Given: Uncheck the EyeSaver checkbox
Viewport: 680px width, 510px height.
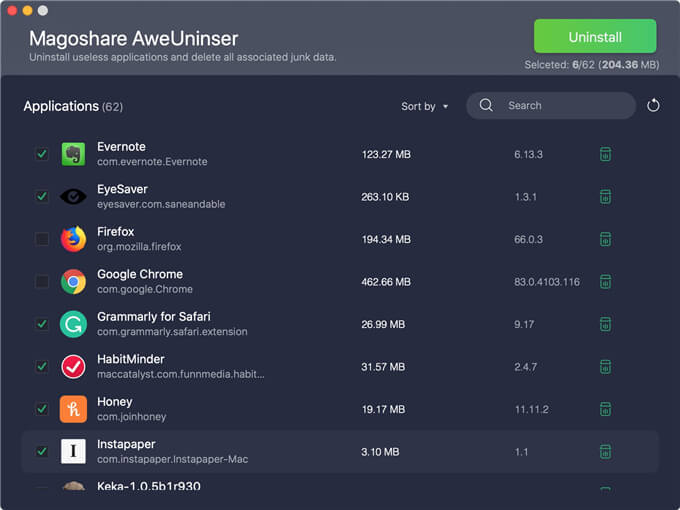Looking at the screenshot, I should click(42, 196).
